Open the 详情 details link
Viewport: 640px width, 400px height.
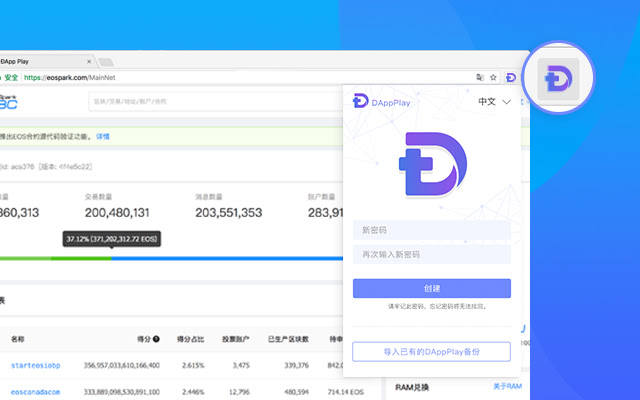click(x=103, y=137)
